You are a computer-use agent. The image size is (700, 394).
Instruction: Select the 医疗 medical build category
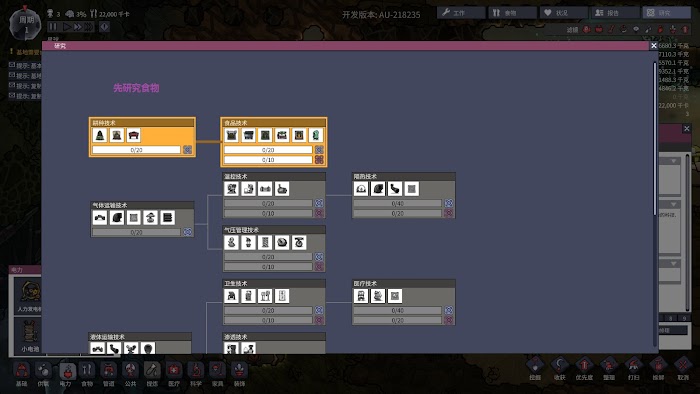(x=174, y=374)
